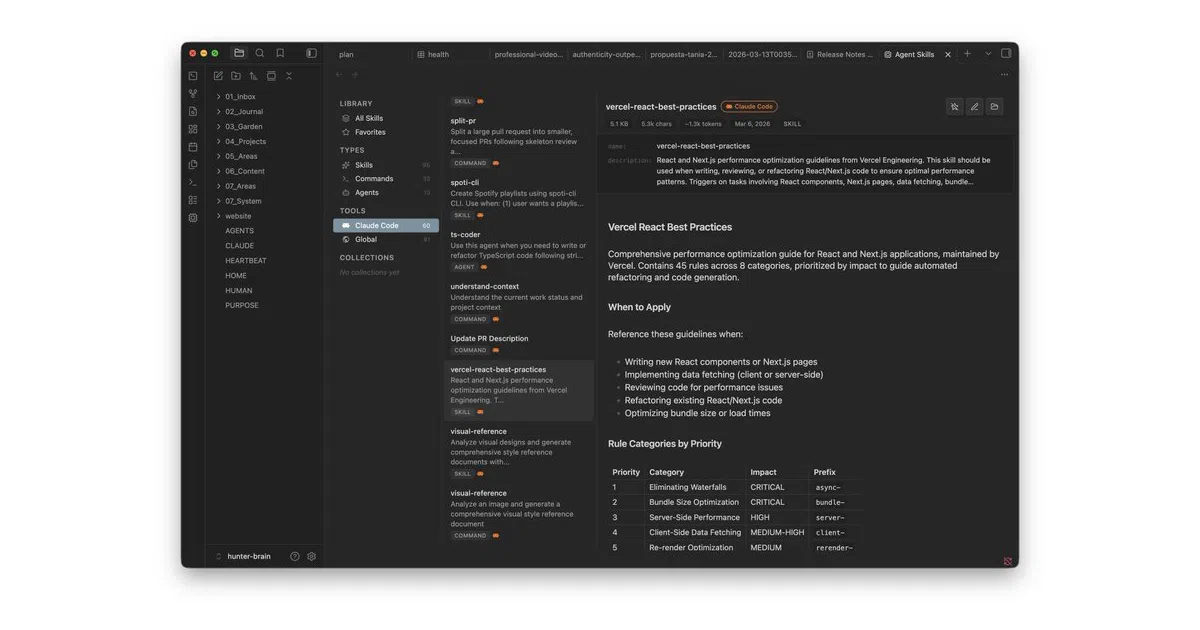Open skill folder icon in detail header

tap(994, 106)
